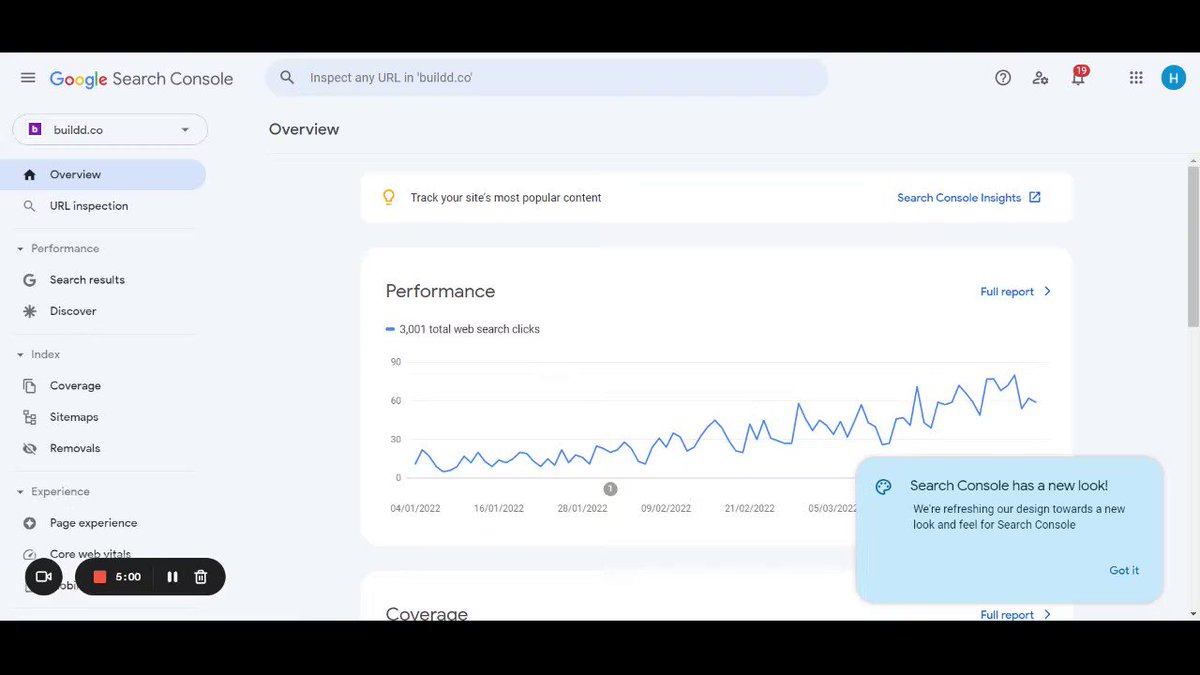Open Search Console Insights link
Image resolution: width=1200 pixels, height=675 pixels.
pos(959,198)
